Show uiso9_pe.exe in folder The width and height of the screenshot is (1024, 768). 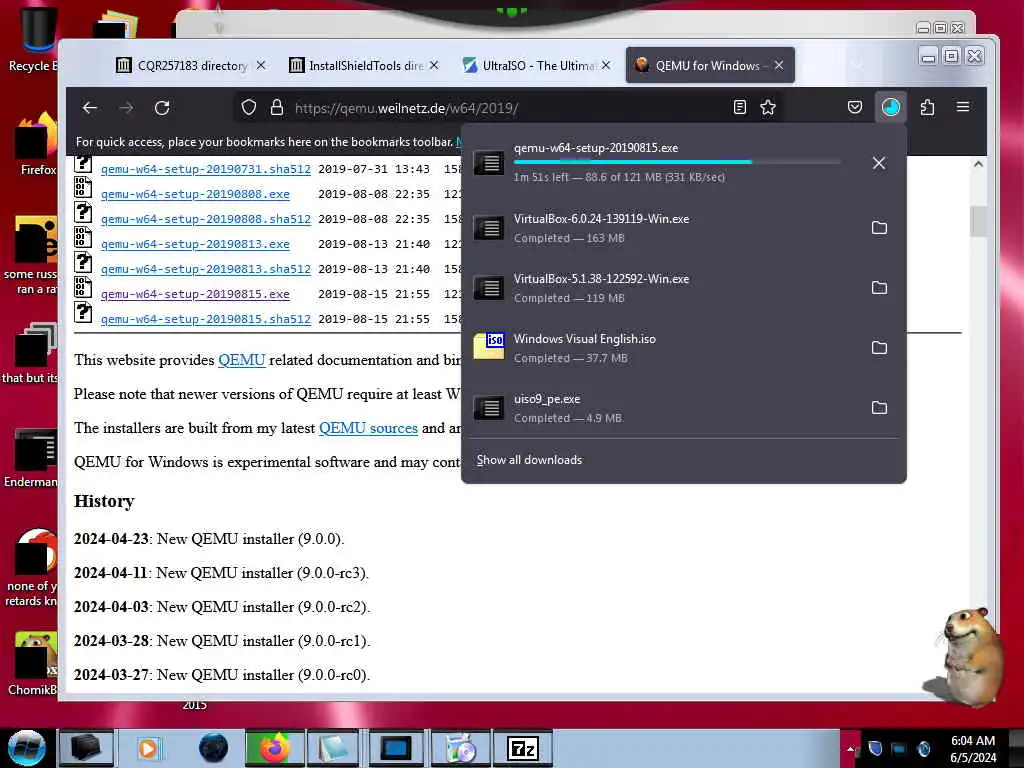pos(879,408)
